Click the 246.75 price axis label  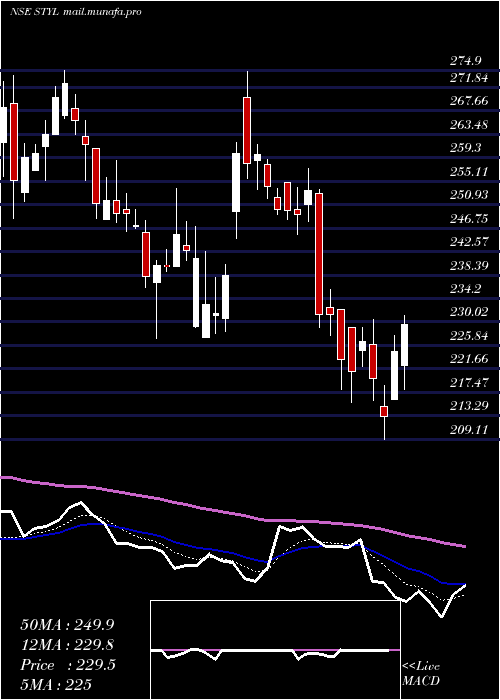click(468, 219)
